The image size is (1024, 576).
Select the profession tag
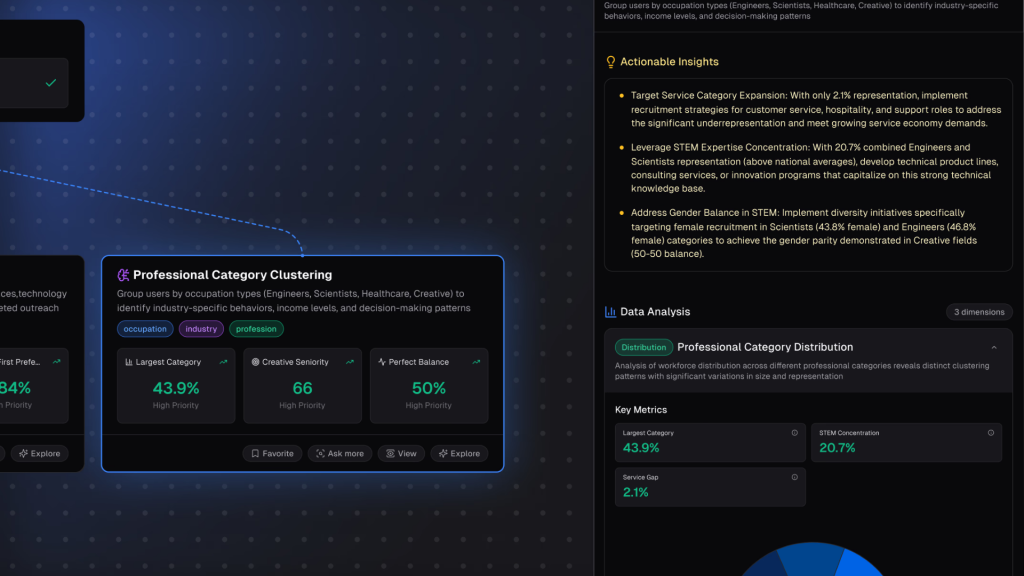256,329
